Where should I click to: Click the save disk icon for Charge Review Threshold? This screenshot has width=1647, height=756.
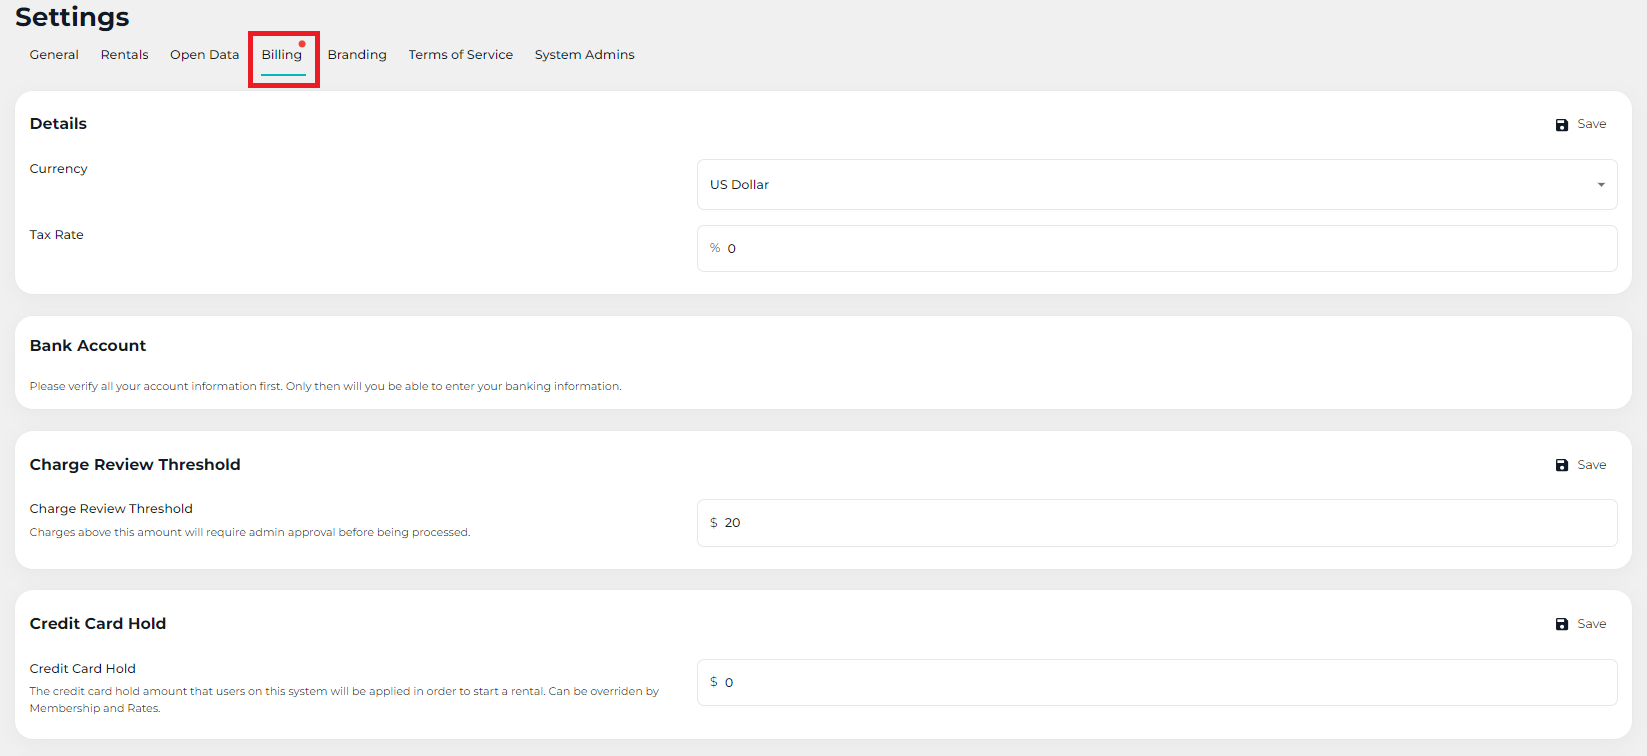1561,465
